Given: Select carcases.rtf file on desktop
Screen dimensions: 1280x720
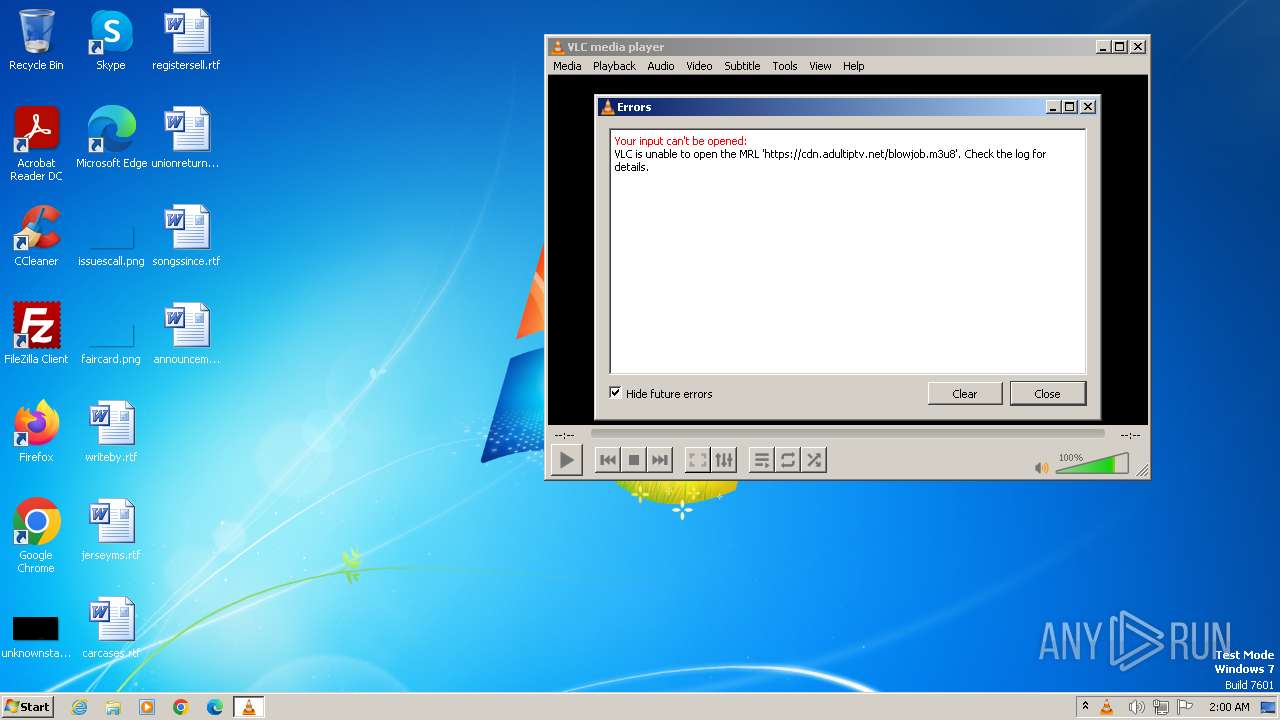Looking at the screenshot, I should (111, 628).
